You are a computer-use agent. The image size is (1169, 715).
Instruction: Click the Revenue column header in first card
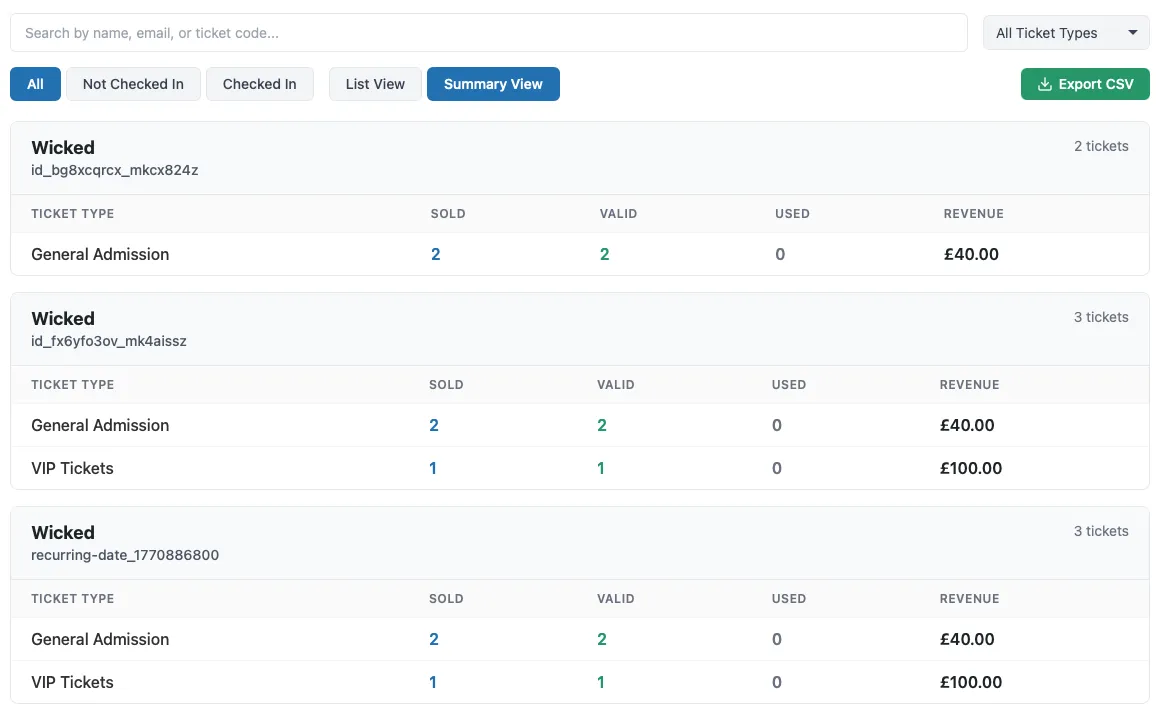973,214
